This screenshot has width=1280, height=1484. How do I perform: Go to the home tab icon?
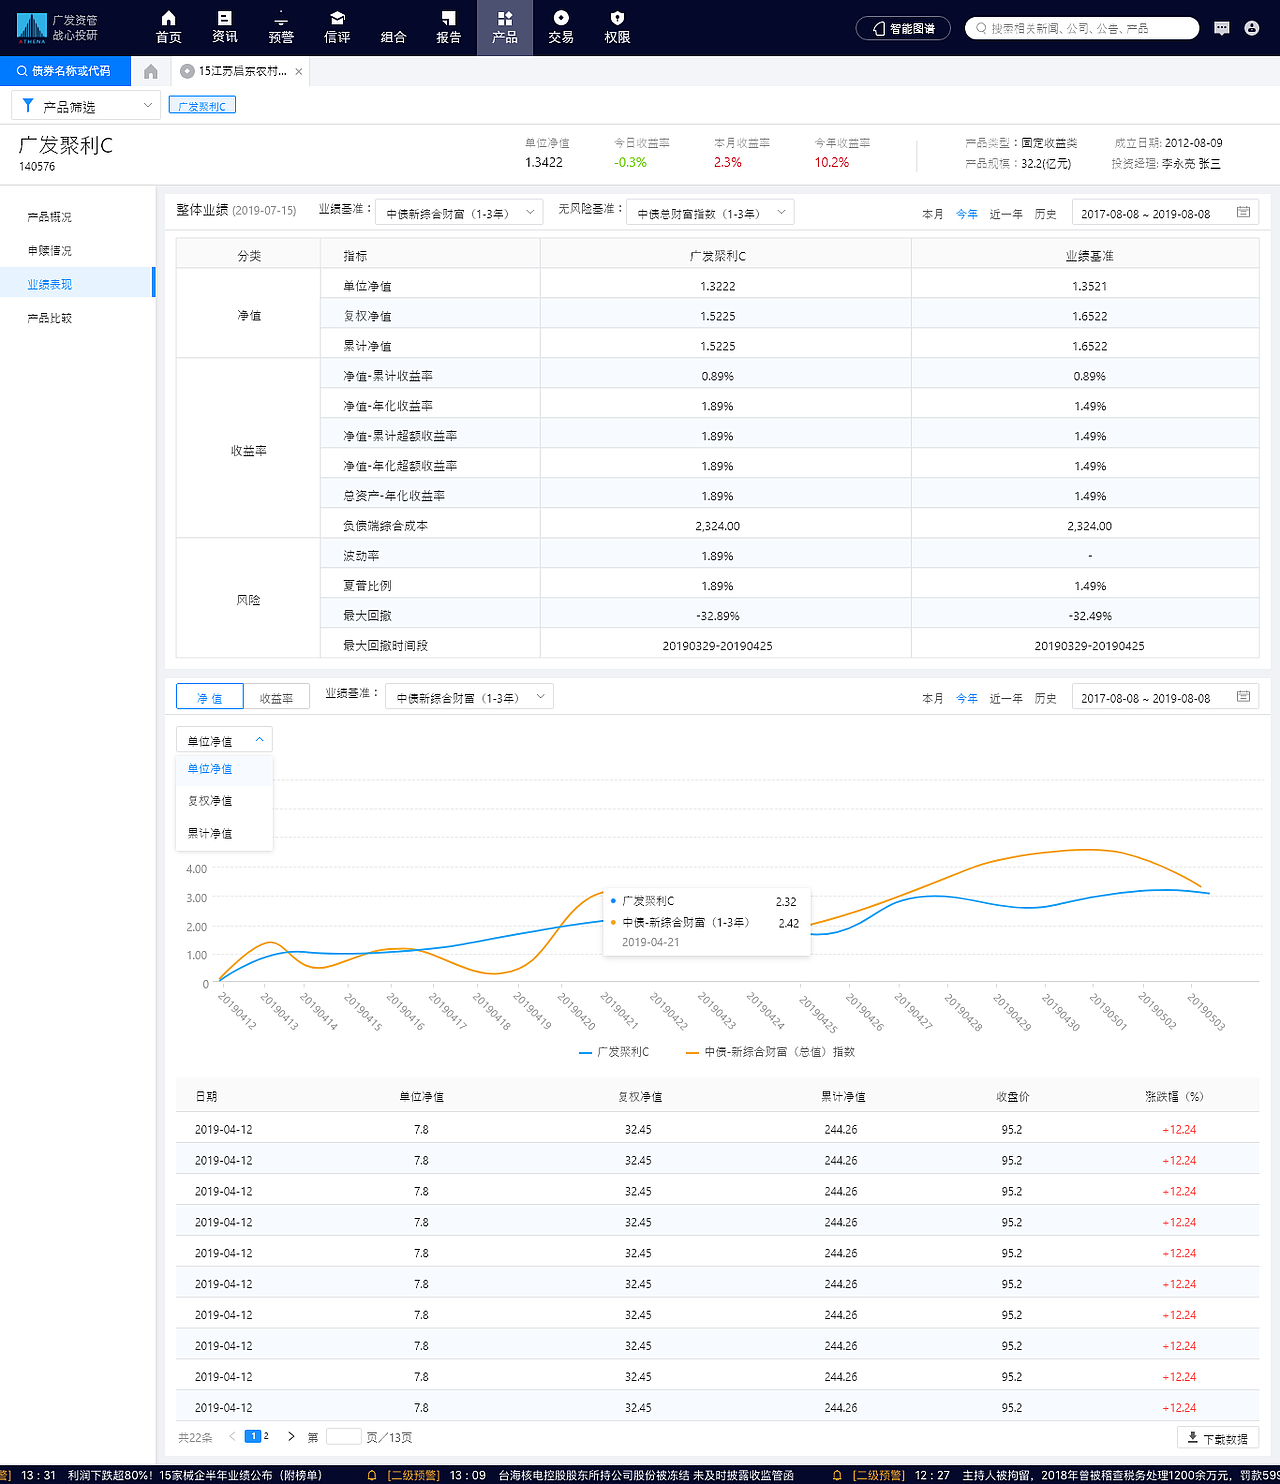tap(151, 71)
